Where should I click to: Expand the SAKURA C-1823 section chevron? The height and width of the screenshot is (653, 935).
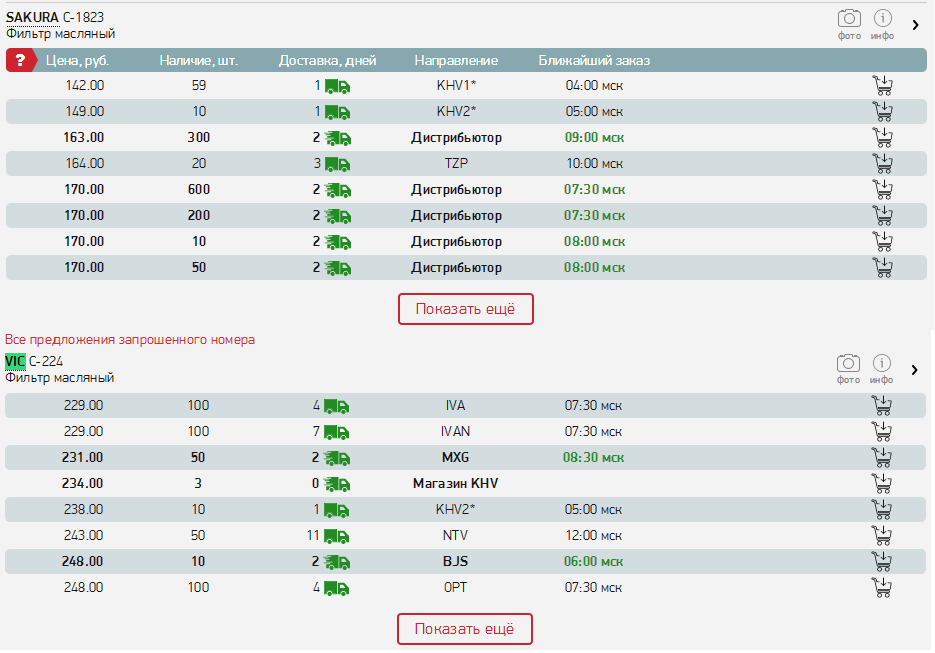click(x=915, y=25)
